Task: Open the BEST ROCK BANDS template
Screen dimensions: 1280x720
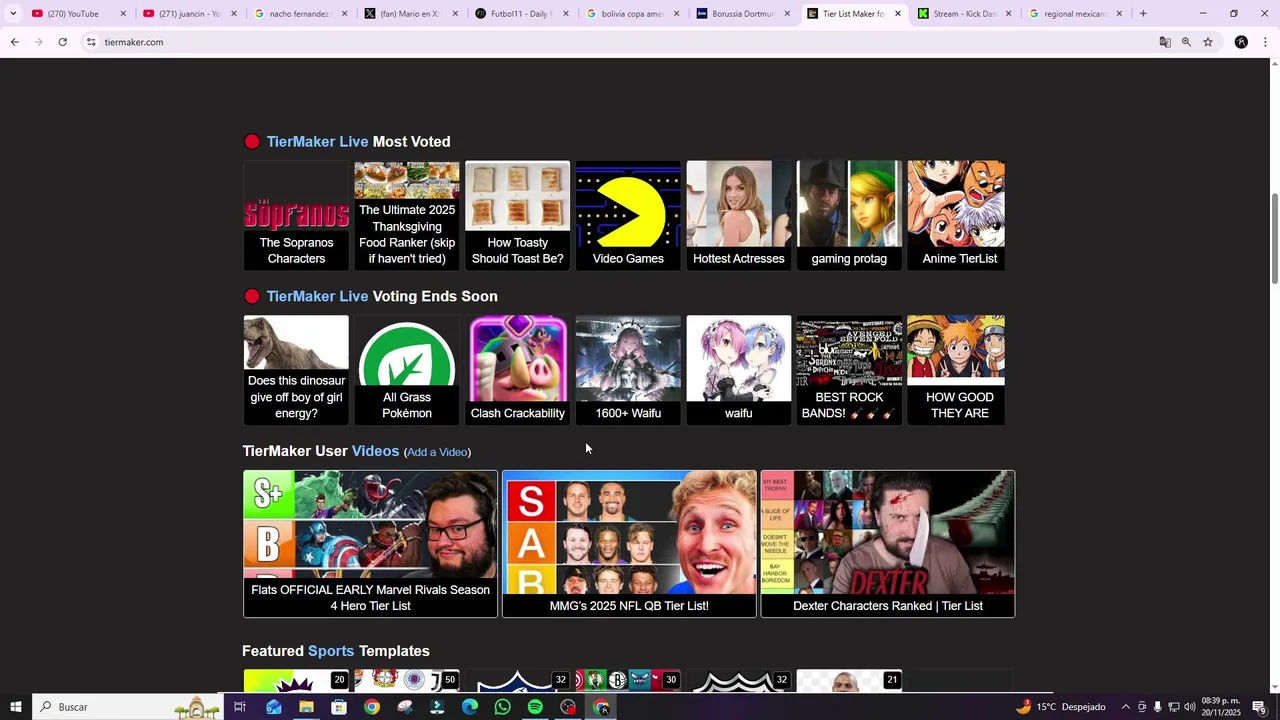Action: (x=849, y=370)
